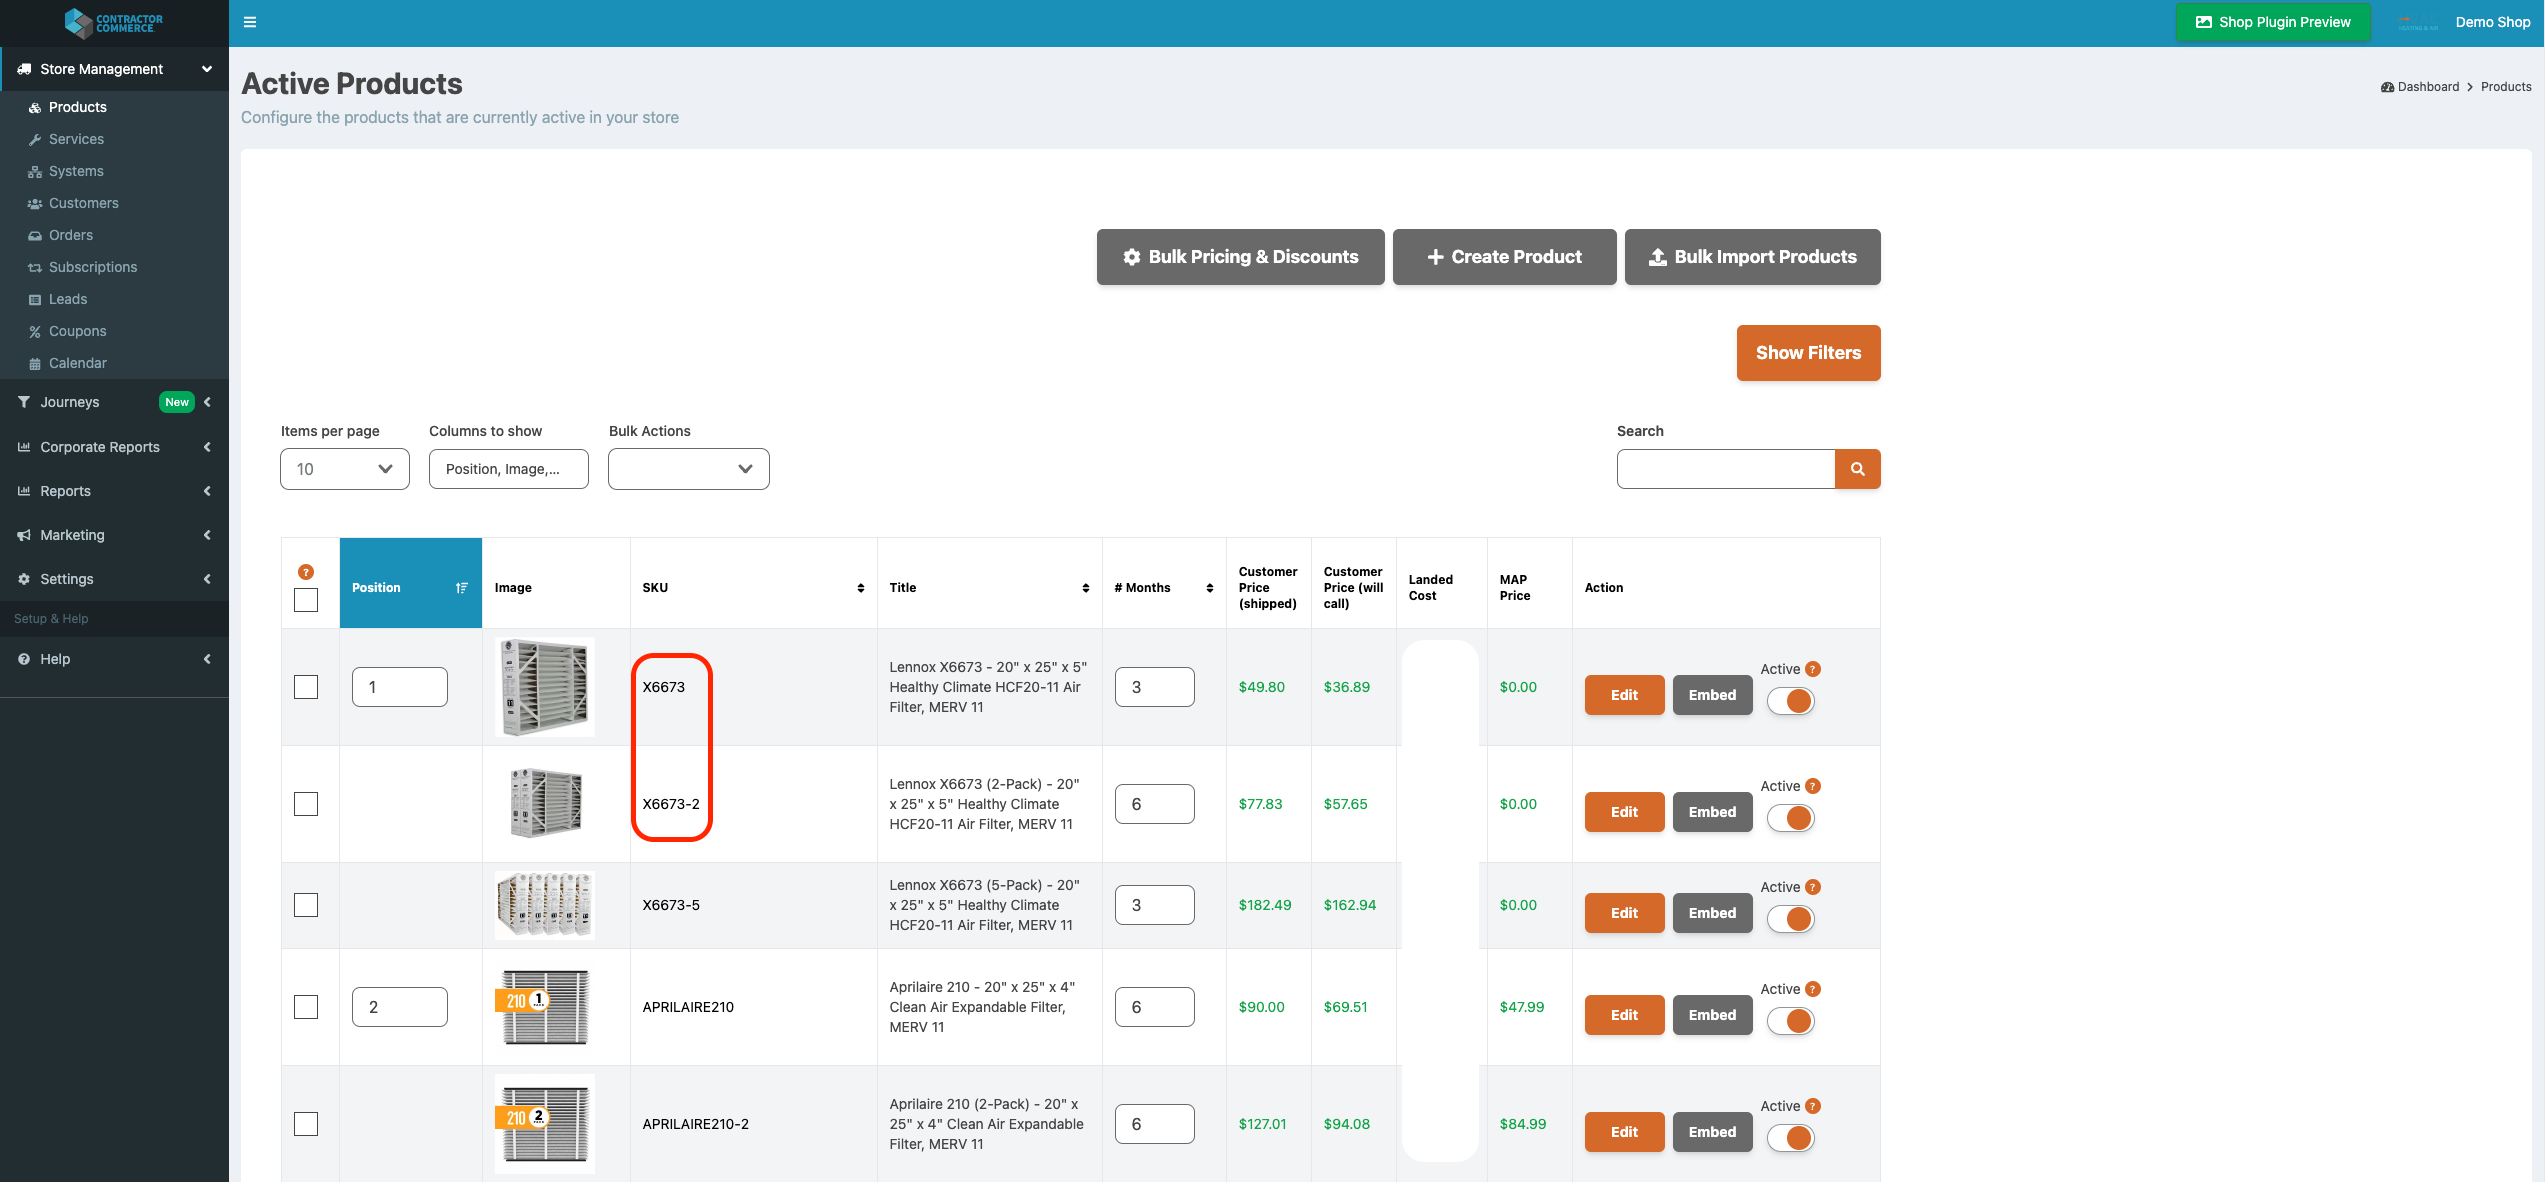
Task: Collapse Store Management section
Action: point(114,69)
